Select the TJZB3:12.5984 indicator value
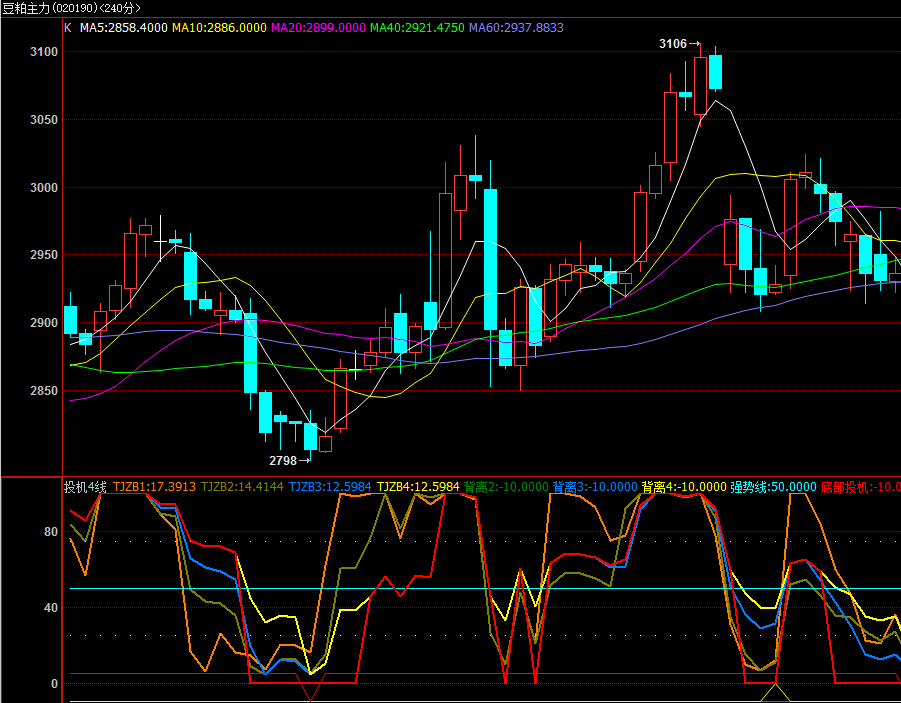This screenshot has height=703, width=901. pos(330,487)
